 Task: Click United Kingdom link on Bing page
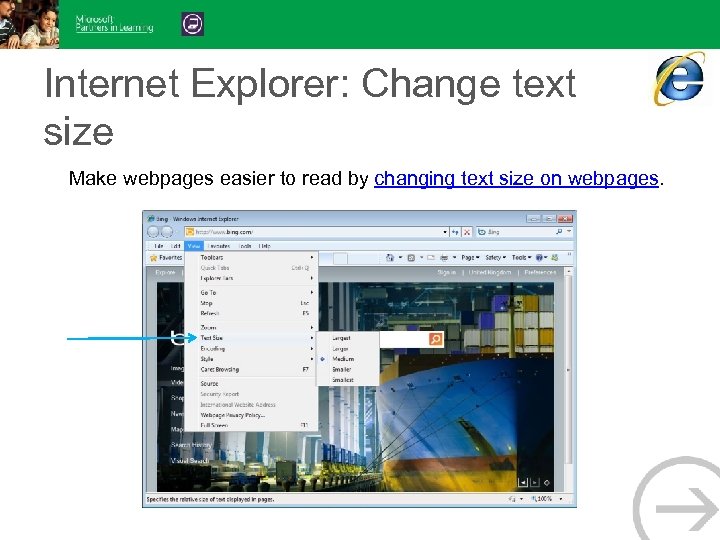pos(489,272)
